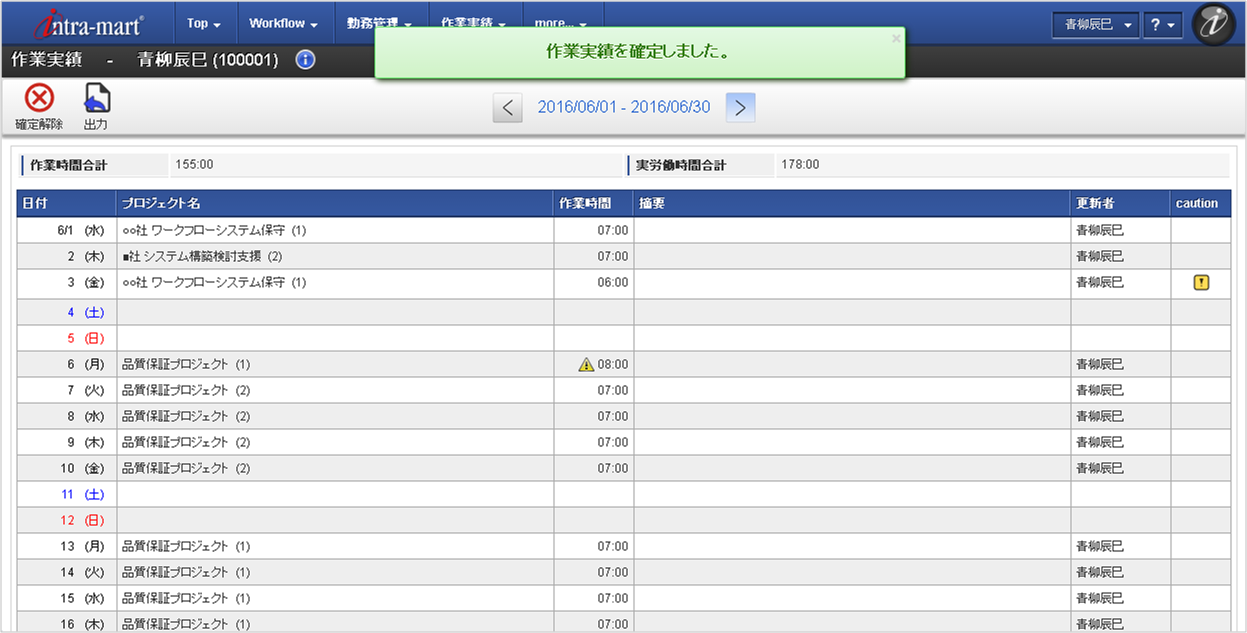
Task: Click the 2016/06/01 - 2016/06/30 date range
Action: [x=624, y=107]
